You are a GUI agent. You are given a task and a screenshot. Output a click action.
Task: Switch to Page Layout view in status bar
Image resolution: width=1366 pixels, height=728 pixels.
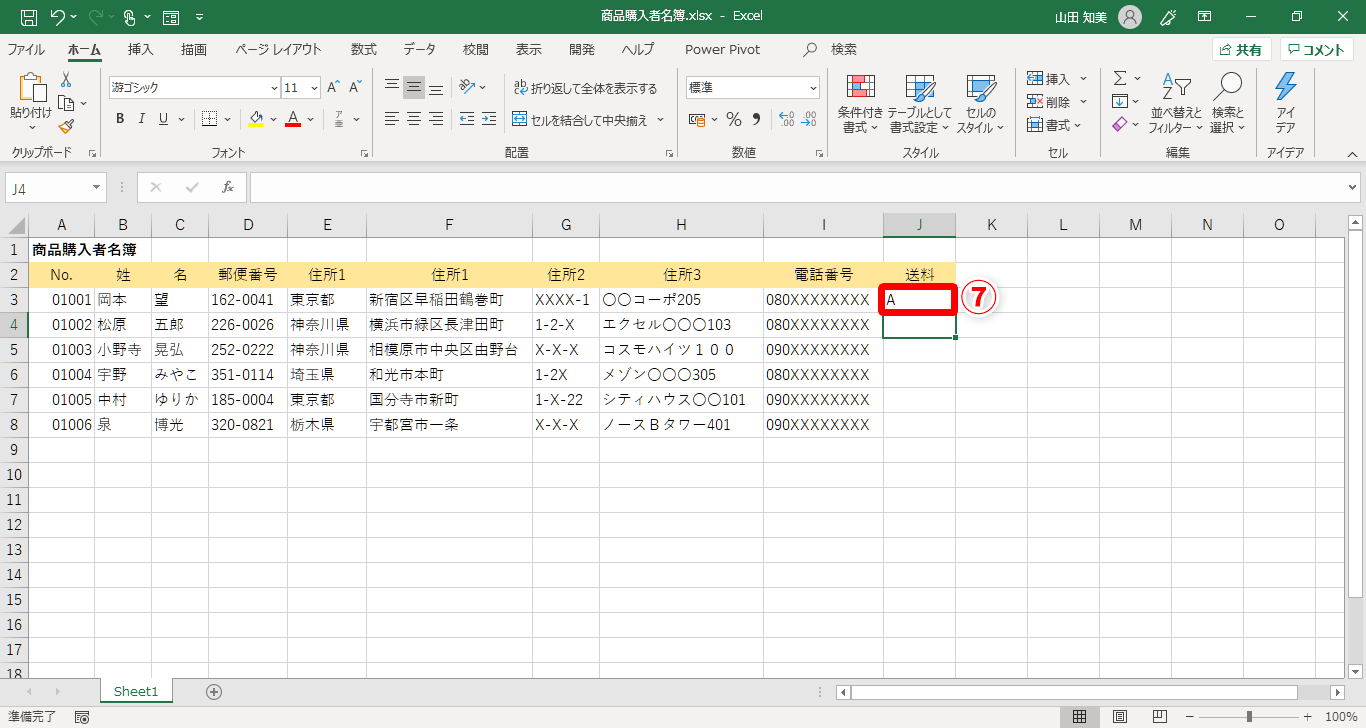point(1120,717)
